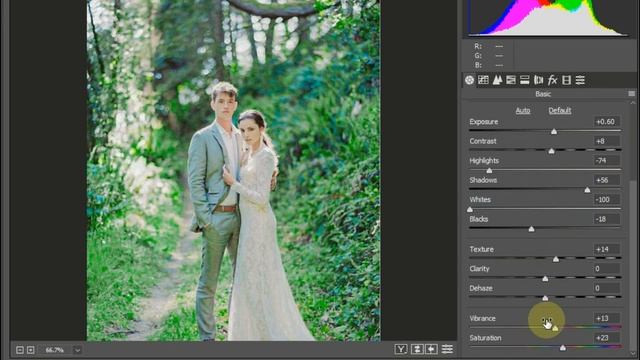Click the Exposure value field +0.60

point(607,122)
